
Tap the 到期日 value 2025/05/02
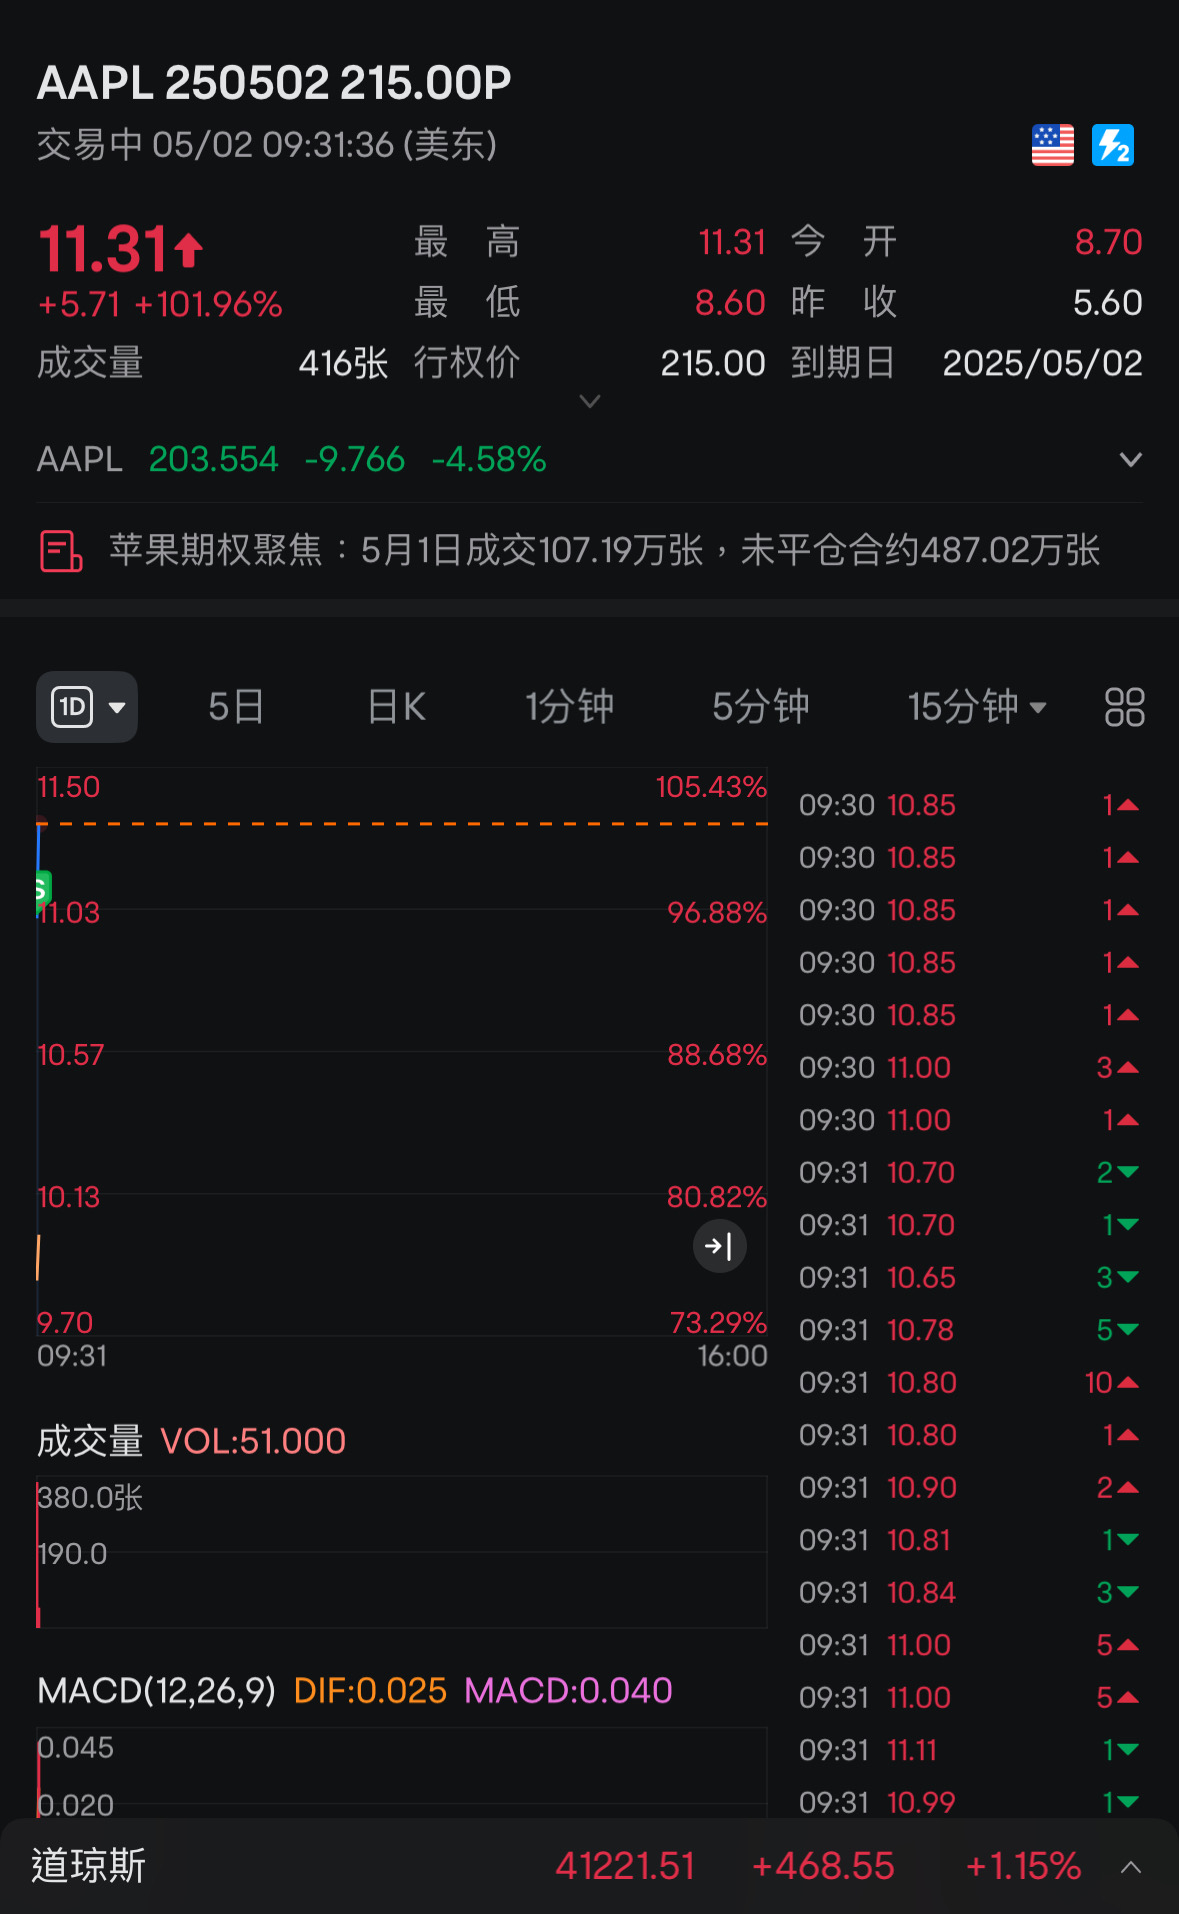point(1042,363)
